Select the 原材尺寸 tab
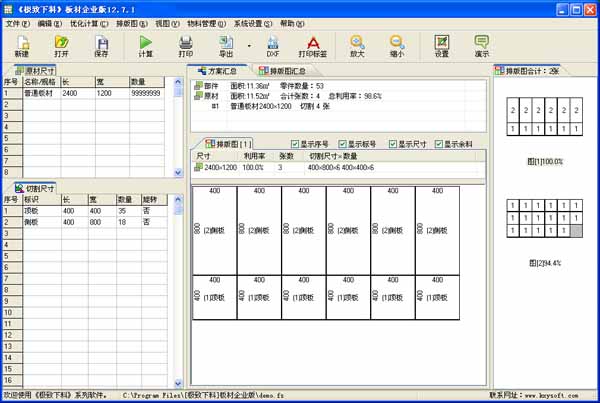 (x=36, y=71)
